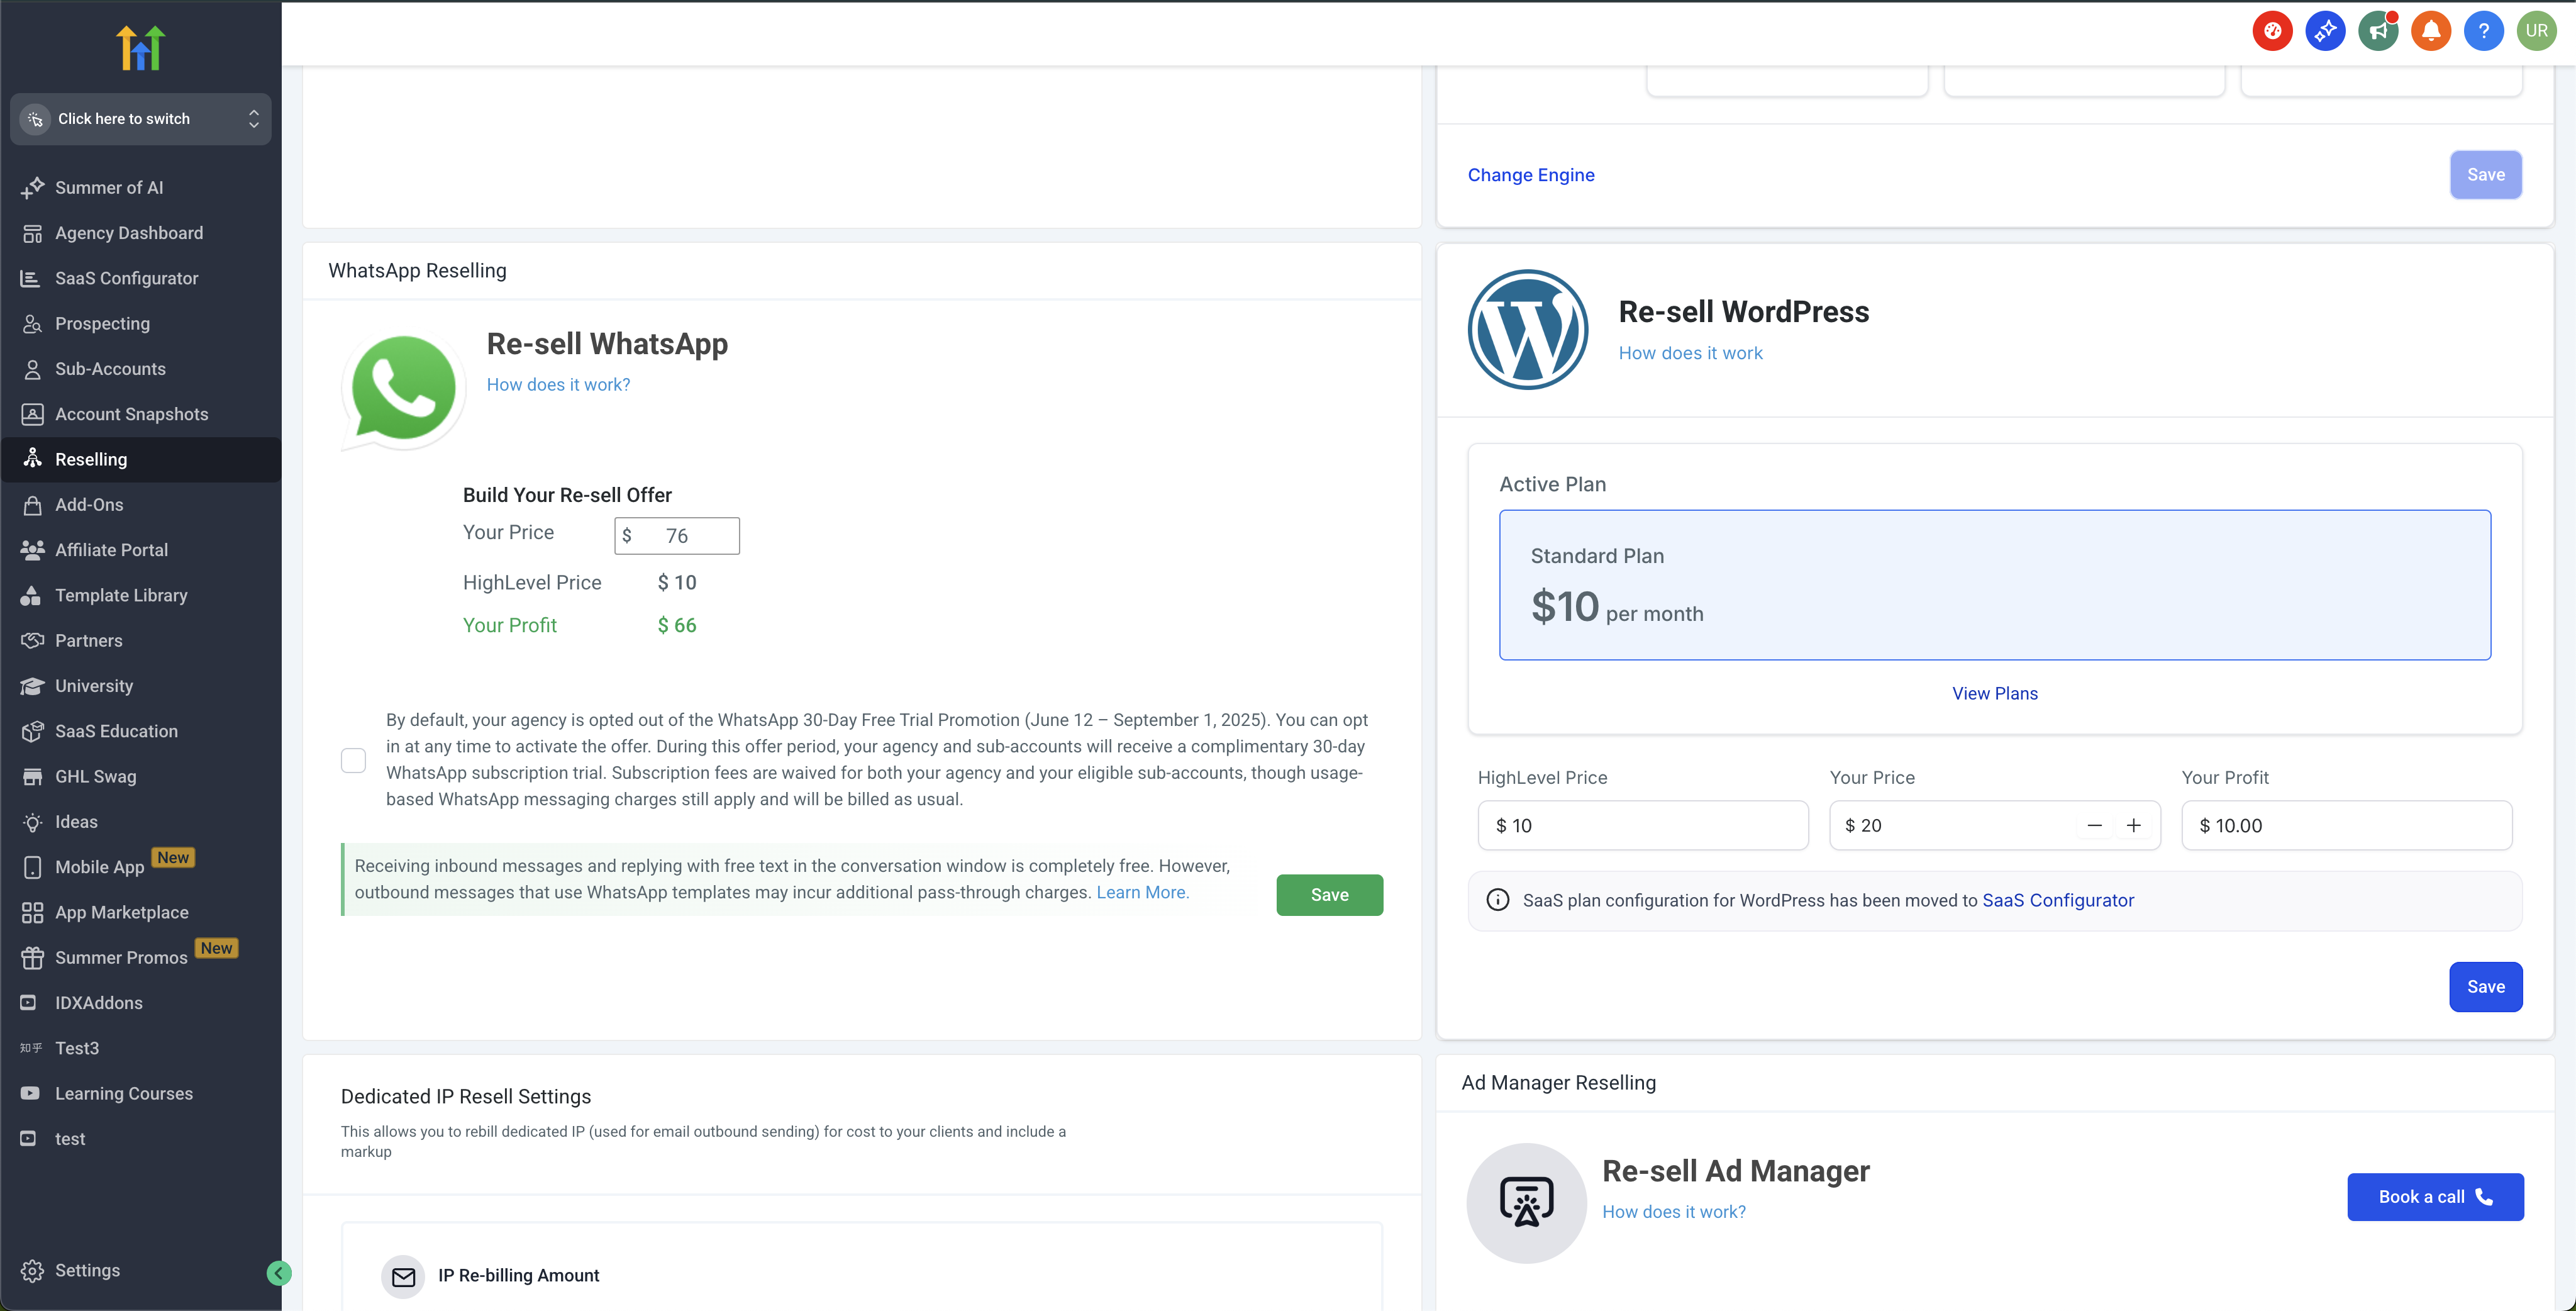Decrease WordPress Your Price with minus
This screenshot has width=2576, height=1311.
coord(2094,825)
